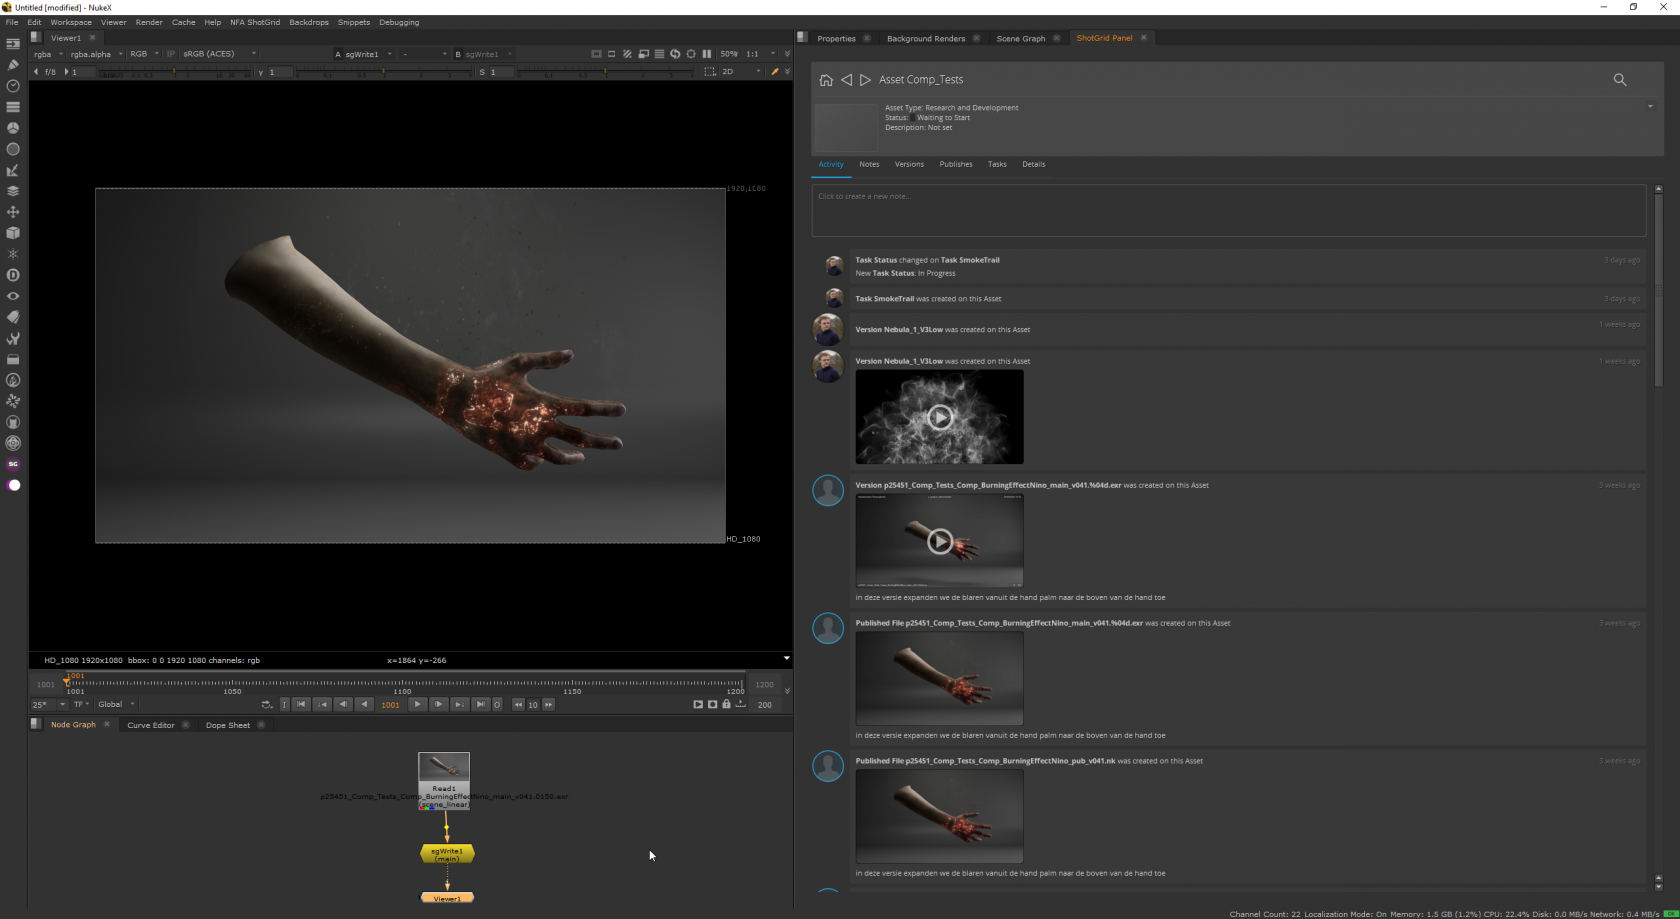
Task: Click the viewer refresh icon
Action: click(675, 54)
